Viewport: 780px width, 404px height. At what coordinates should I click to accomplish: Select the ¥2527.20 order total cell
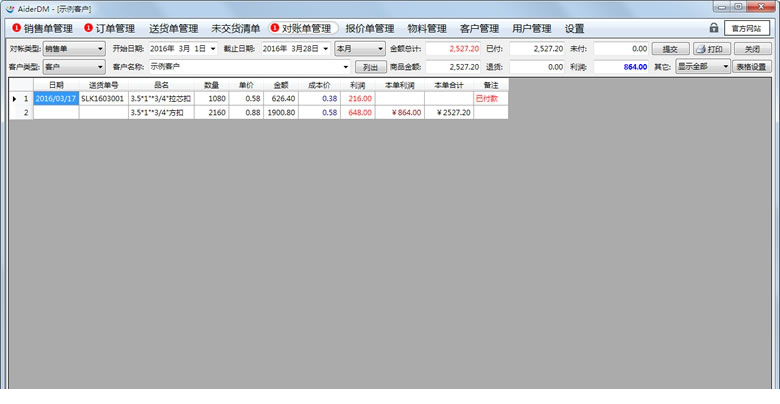(x=449, y=112)
